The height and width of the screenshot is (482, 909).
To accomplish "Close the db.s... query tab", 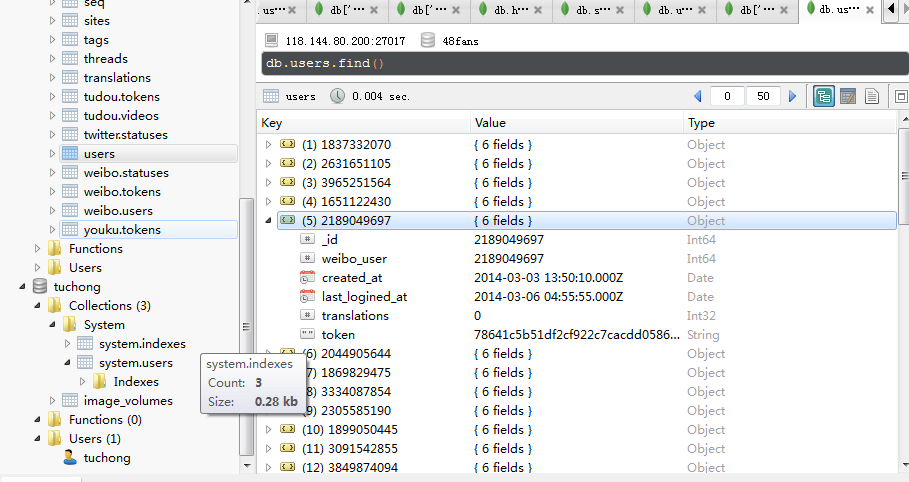I will (620, 10).
